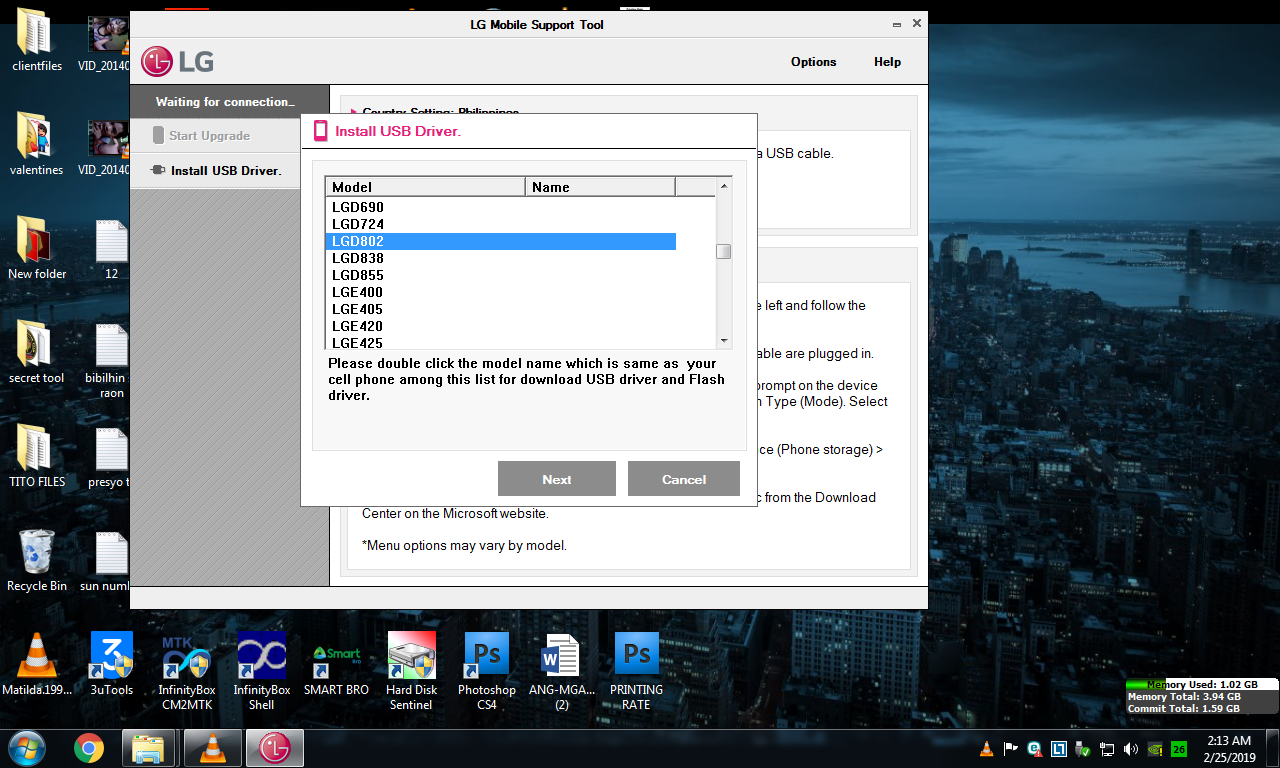Close the LG Mobile Support Tool window
Screen dimensions: 1280x768
(916, 24)
